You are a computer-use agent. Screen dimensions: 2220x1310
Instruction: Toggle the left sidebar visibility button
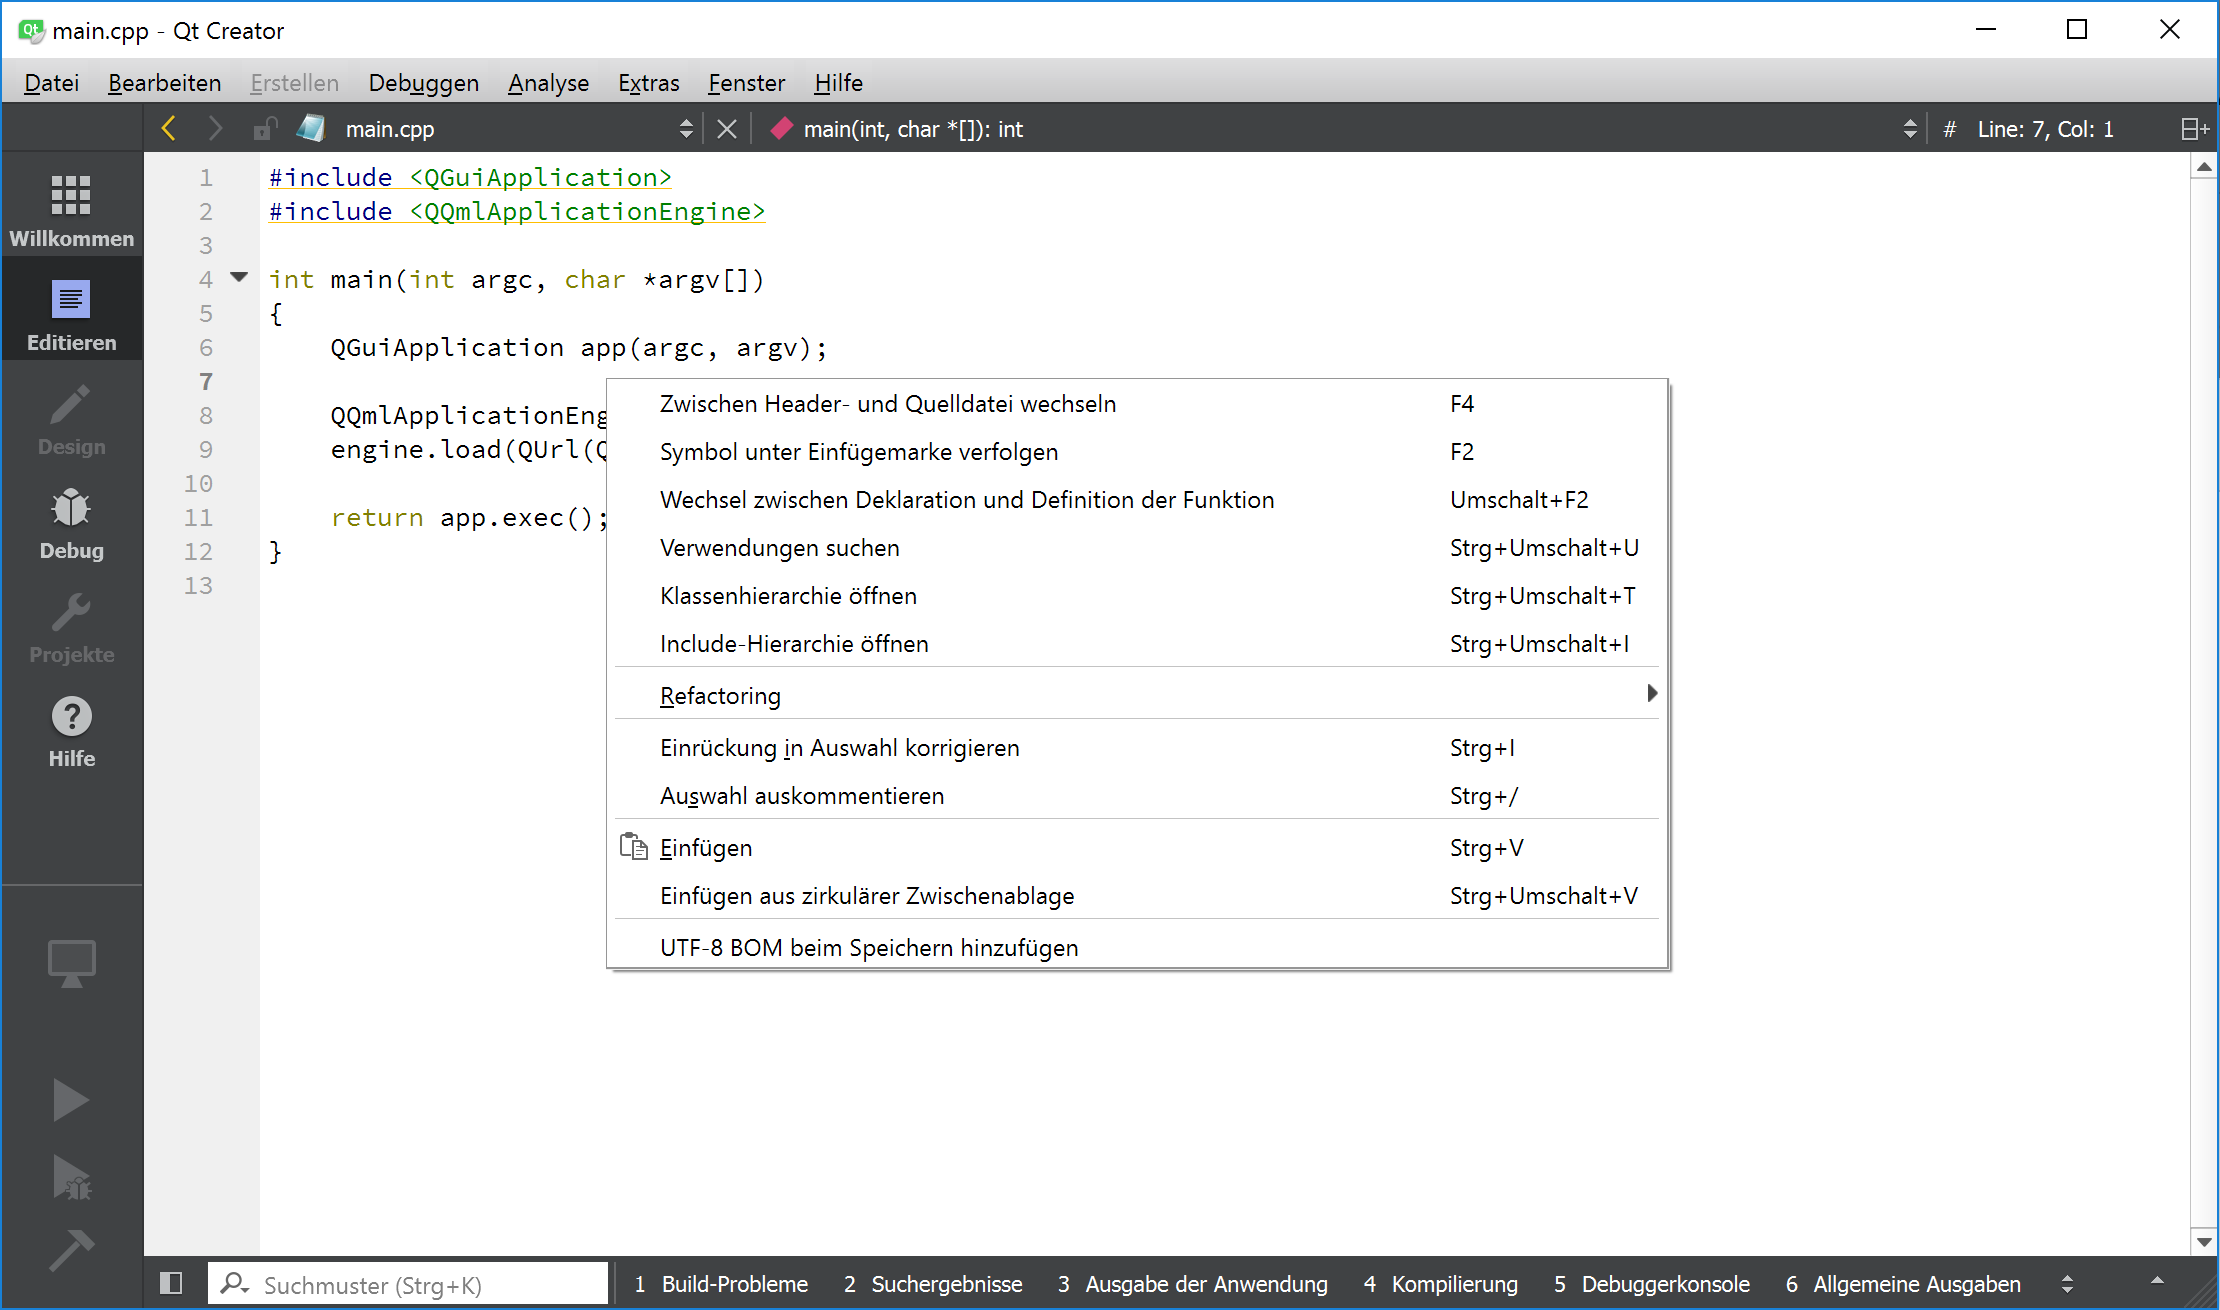tap(171, 1283)
